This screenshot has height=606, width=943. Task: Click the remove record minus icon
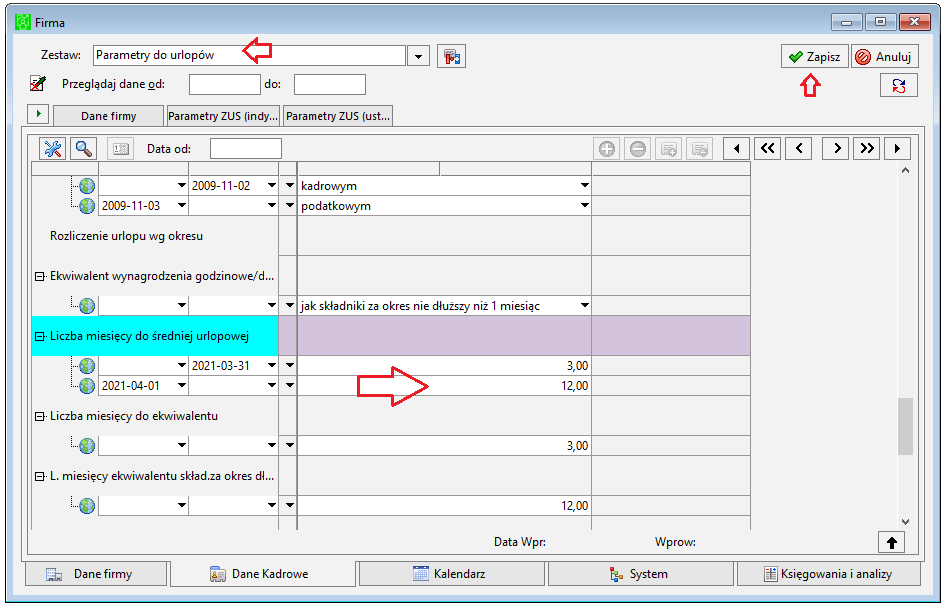point(638,148)
